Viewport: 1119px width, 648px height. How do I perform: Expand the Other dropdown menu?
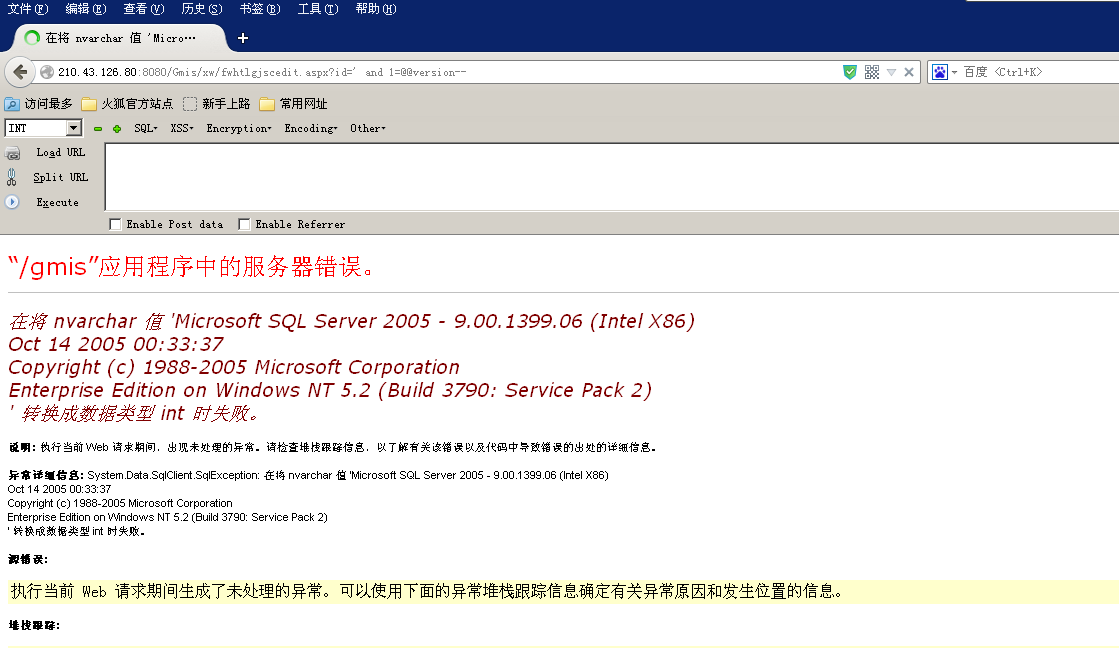pos(368,128)
